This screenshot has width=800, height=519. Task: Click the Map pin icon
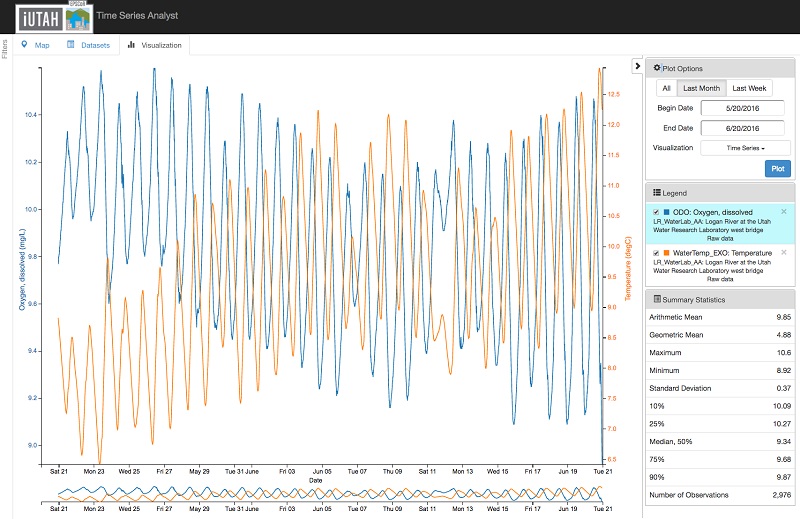24,45
